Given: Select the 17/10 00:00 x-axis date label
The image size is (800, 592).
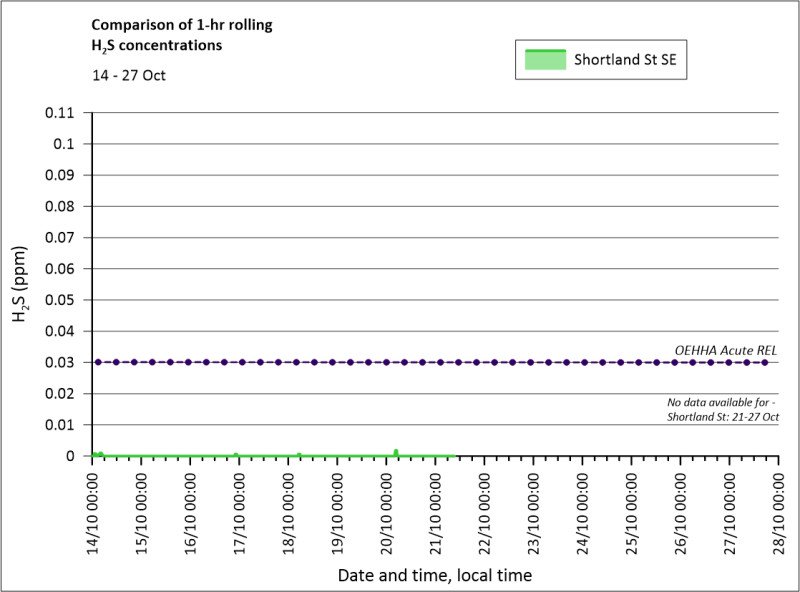Looking at the screenshot, I should coord(240,510).
